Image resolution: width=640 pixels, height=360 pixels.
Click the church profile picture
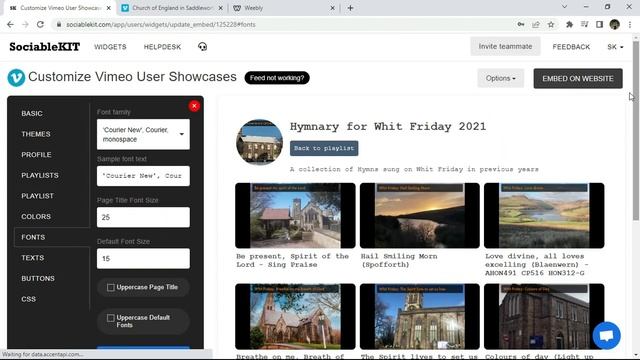tap(259, 142)
